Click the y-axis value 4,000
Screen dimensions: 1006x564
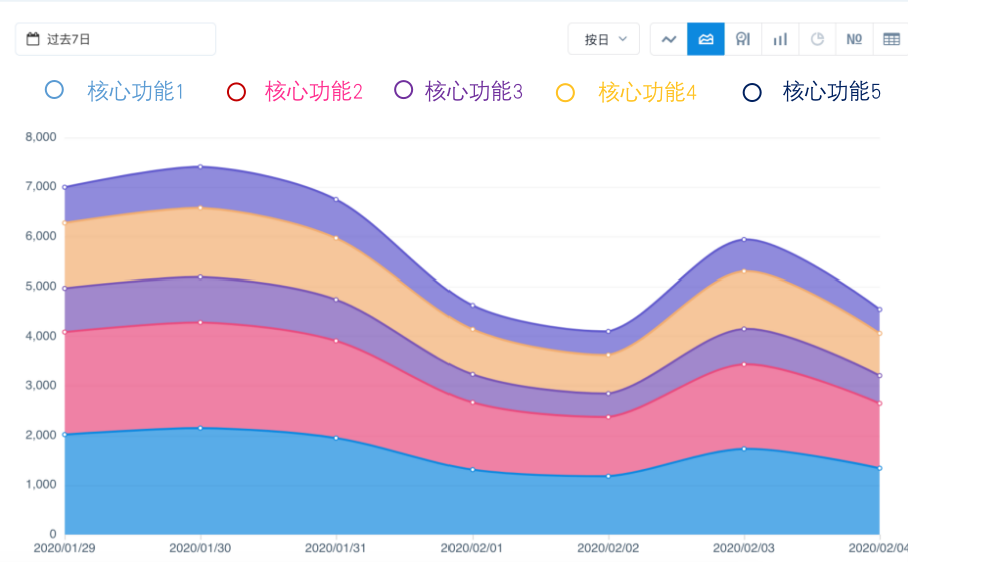click(41, 336)
